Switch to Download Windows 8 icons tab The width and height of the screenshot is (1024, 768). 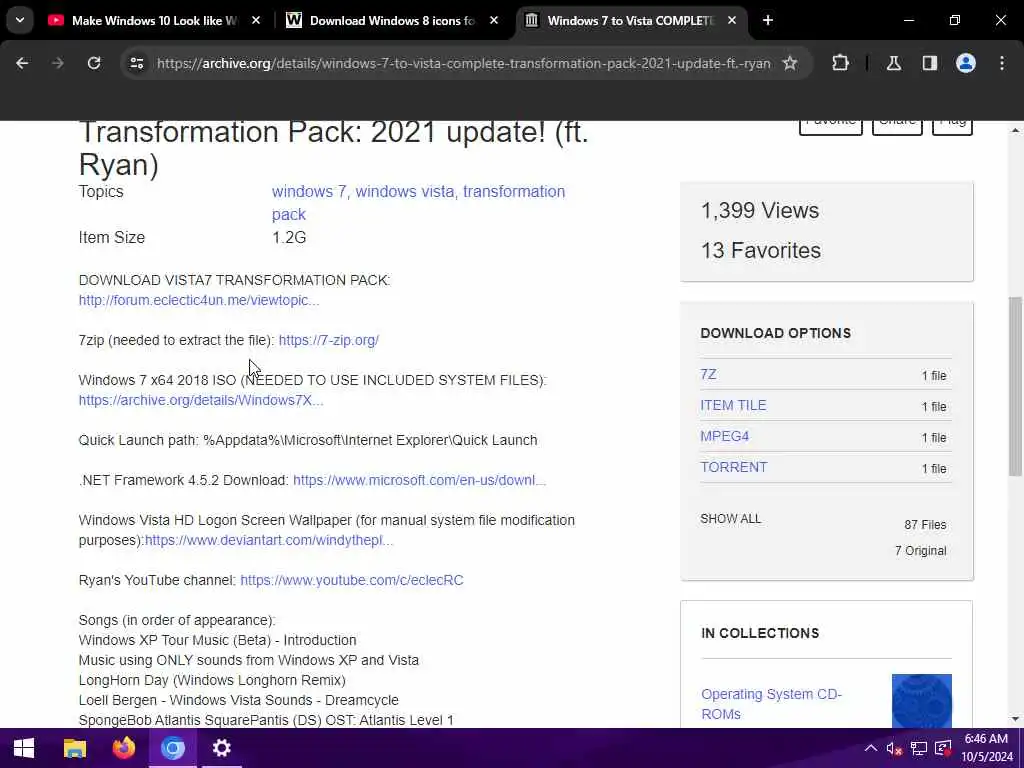pyautogui.click(x=392, y=21)
